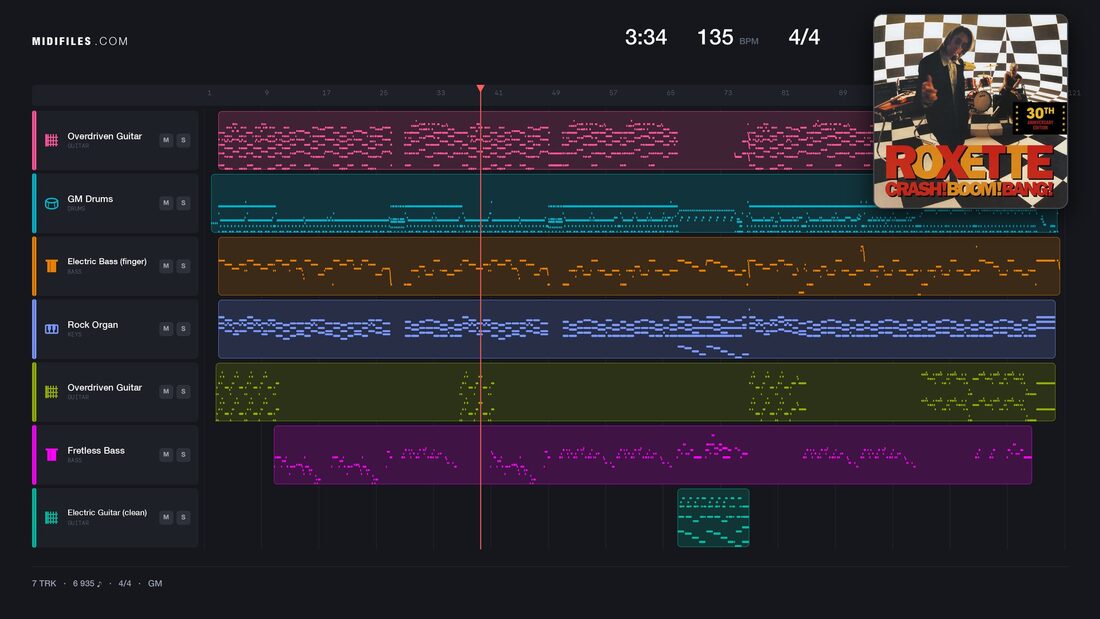
Task: Jump to bar 9 on the ruler
Action: pos(267,93)
